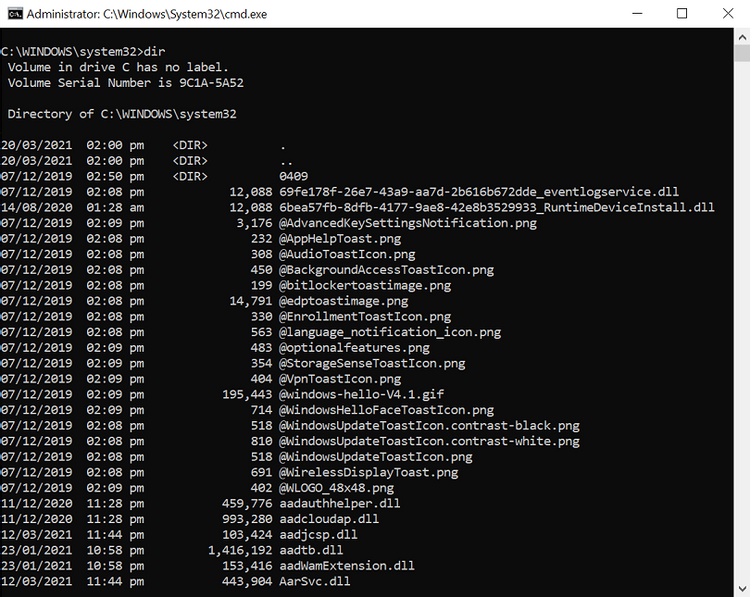This screenshot has height=597, width=752.
Task: Click @language_notification_icon.png file name
Action: 390,332
